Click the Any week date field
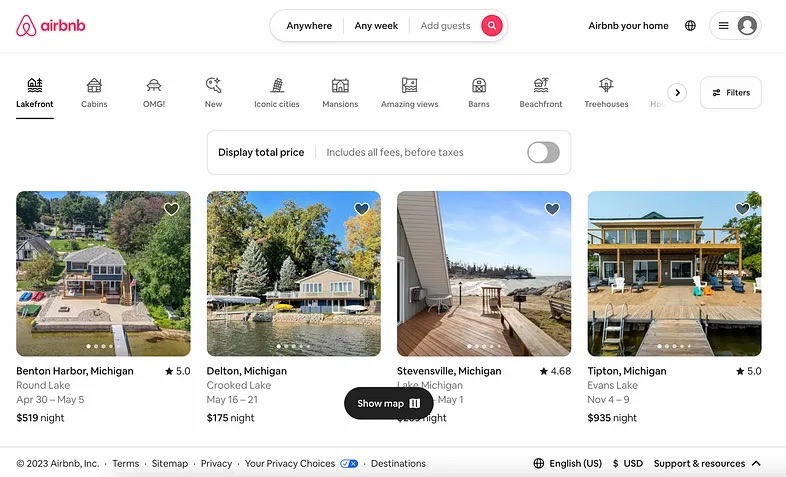The image size is (786, 477). click(376, 26)
